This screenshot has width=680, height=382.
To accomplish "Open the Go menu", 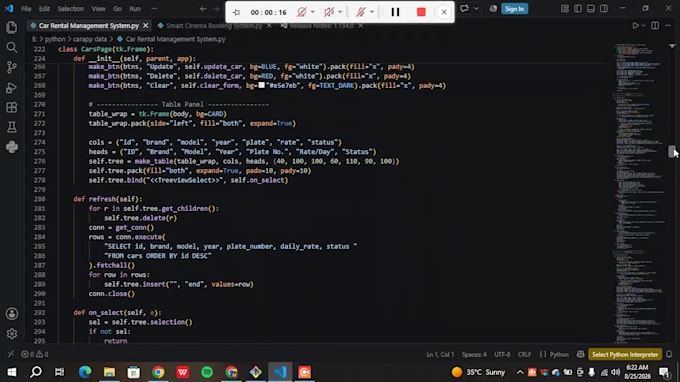I will click(x=118, y=9).
